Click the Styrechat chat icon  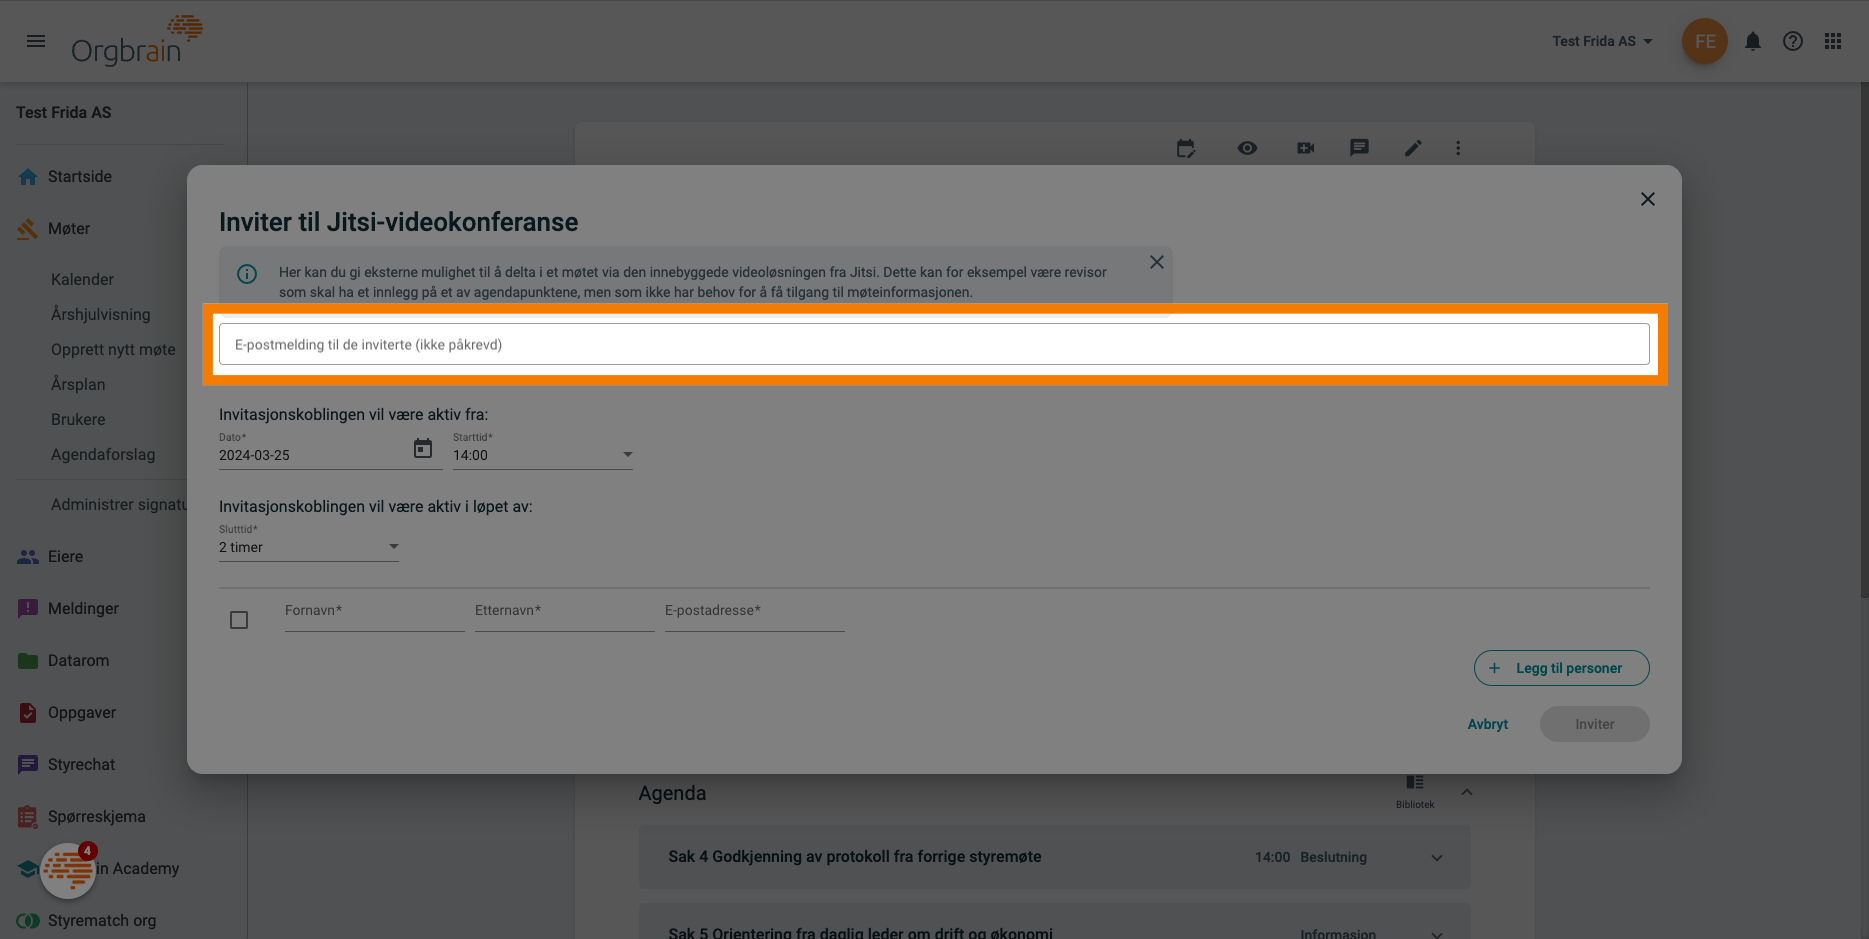click(x=28, y=765)
